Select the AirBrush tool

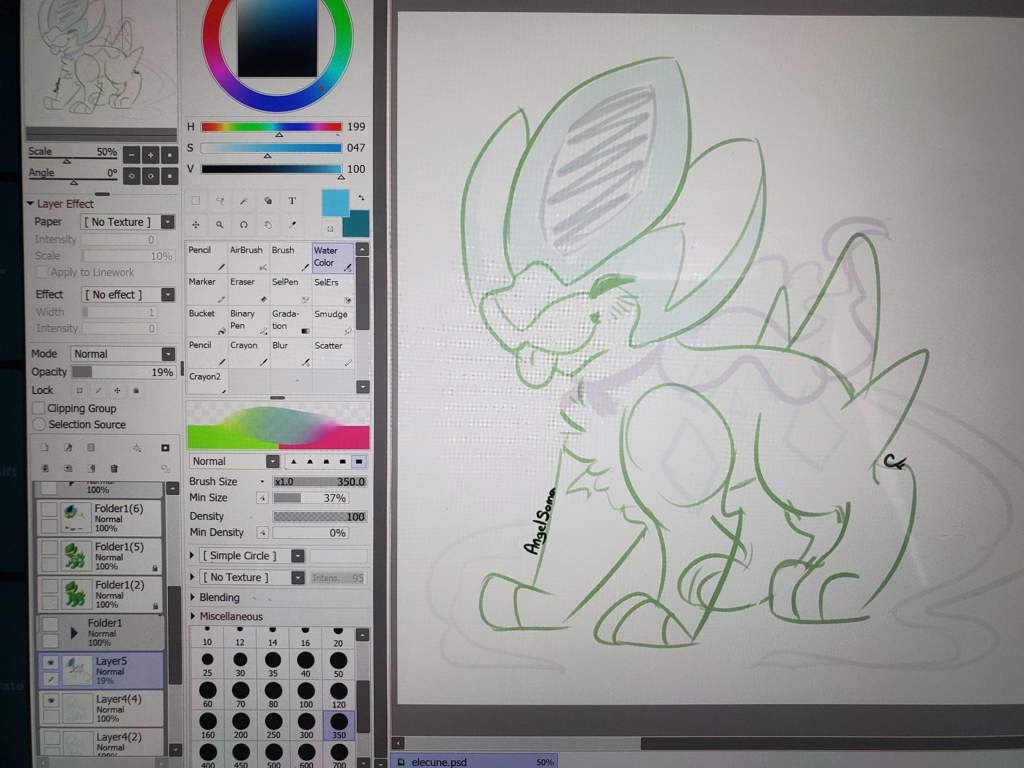click(248, 258)
